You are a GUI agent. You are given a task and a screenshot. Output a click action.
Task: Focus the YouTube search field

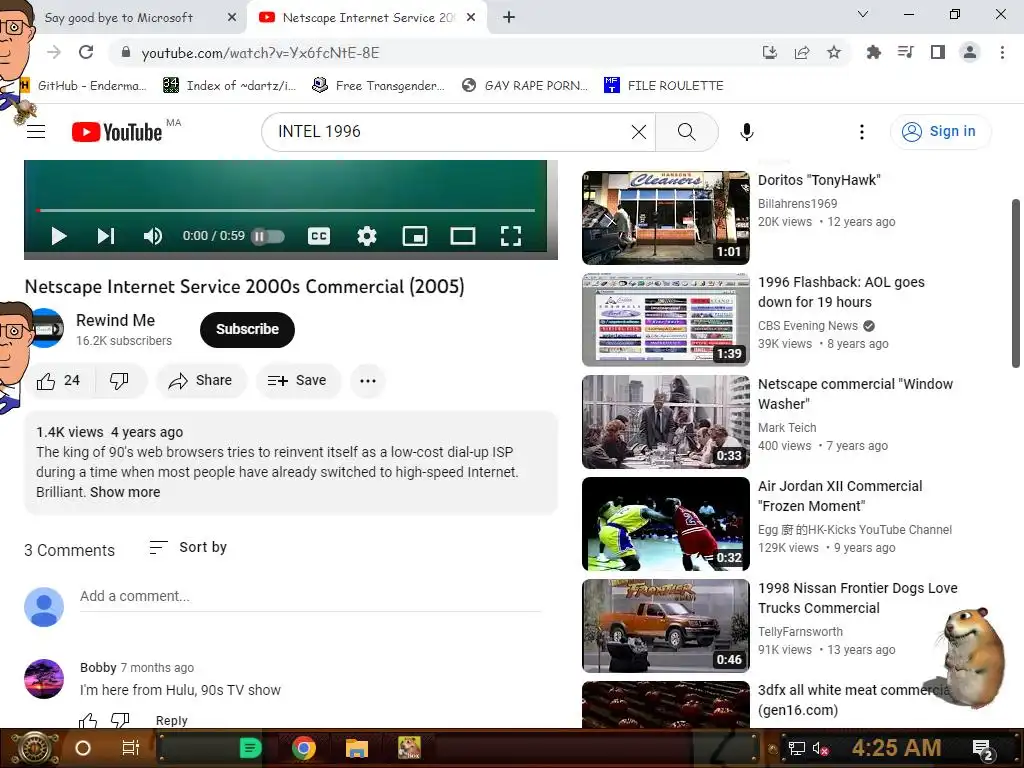(x=451, y=132)
